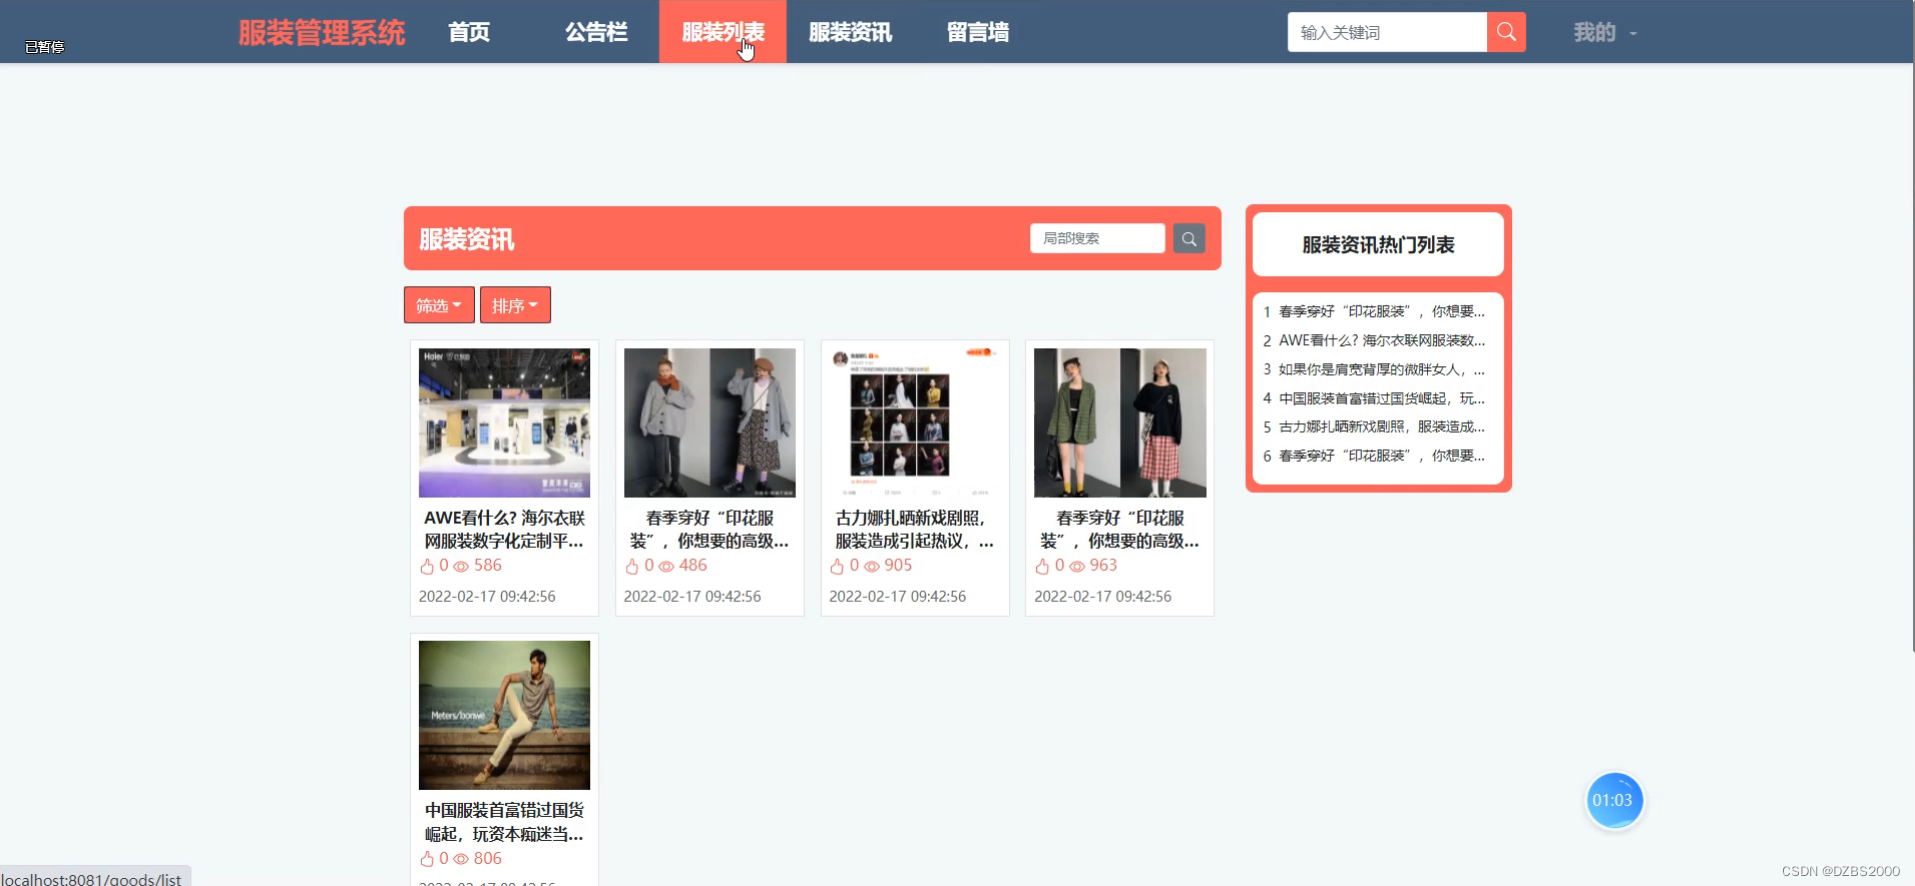Open the green plaid jacket thumbnail

1120,422
